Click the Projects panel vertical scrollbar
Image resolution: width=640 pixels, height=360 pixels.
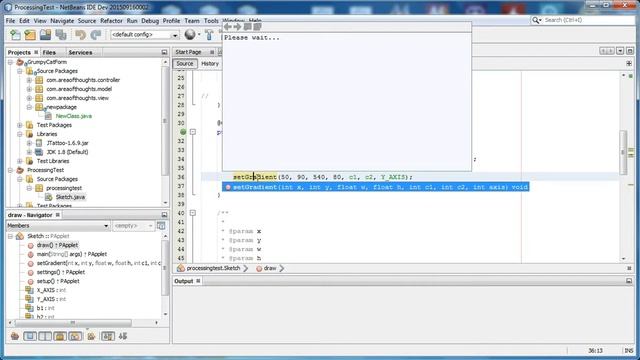point(165,120)
